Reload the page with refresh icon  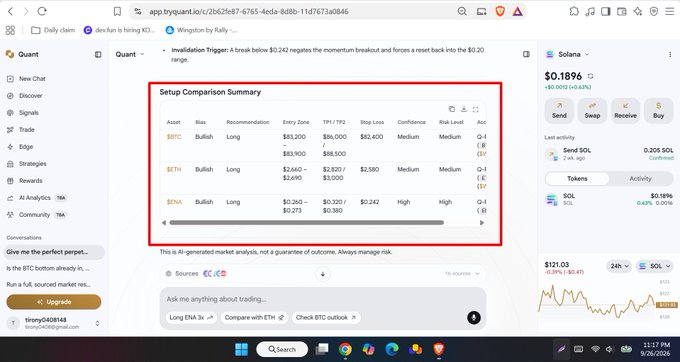pos(42,12)
